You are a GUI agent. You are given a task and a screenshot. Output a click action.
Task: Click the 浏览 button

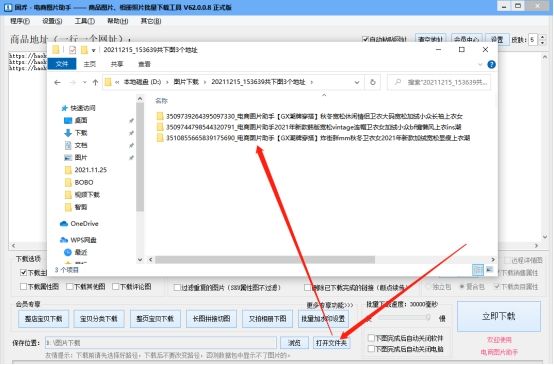click(294, 343)
